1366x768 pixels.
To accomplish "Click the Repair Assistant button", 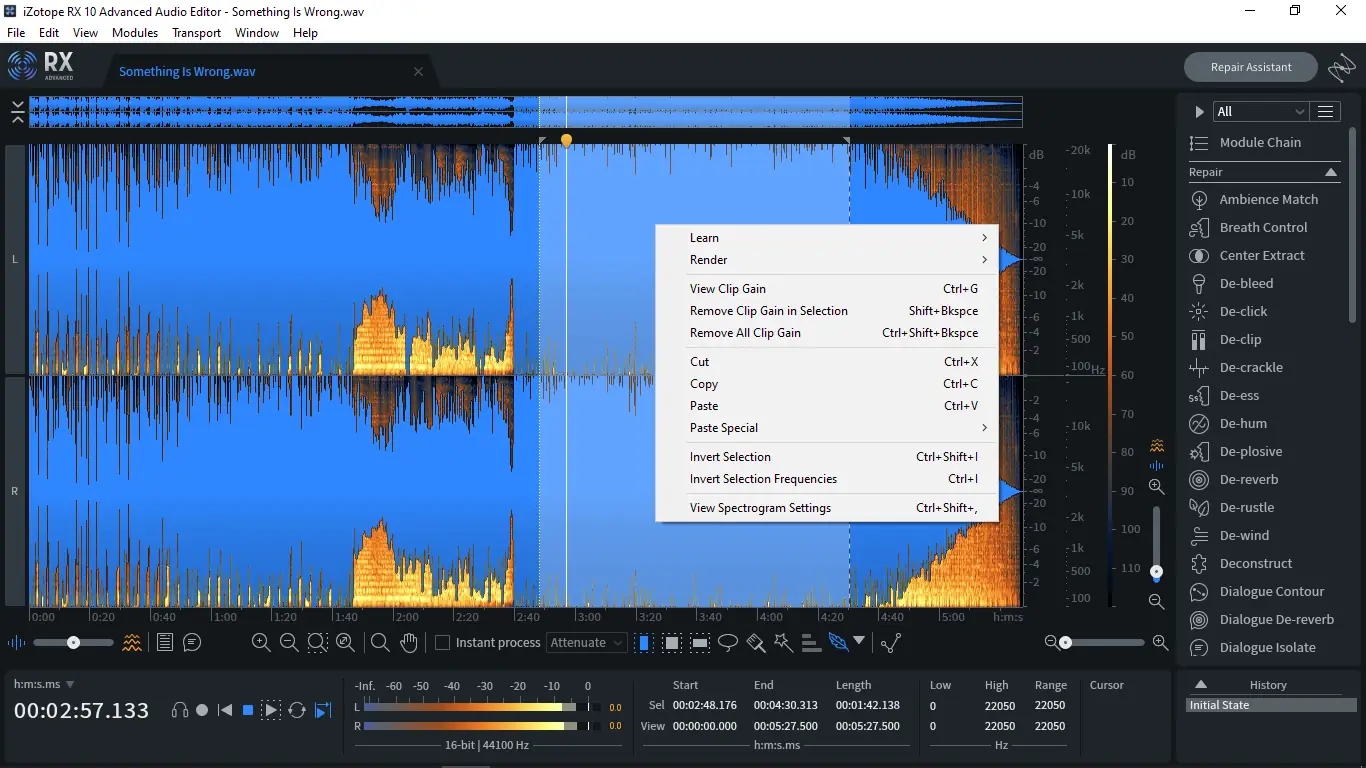I will point(1250,67).
